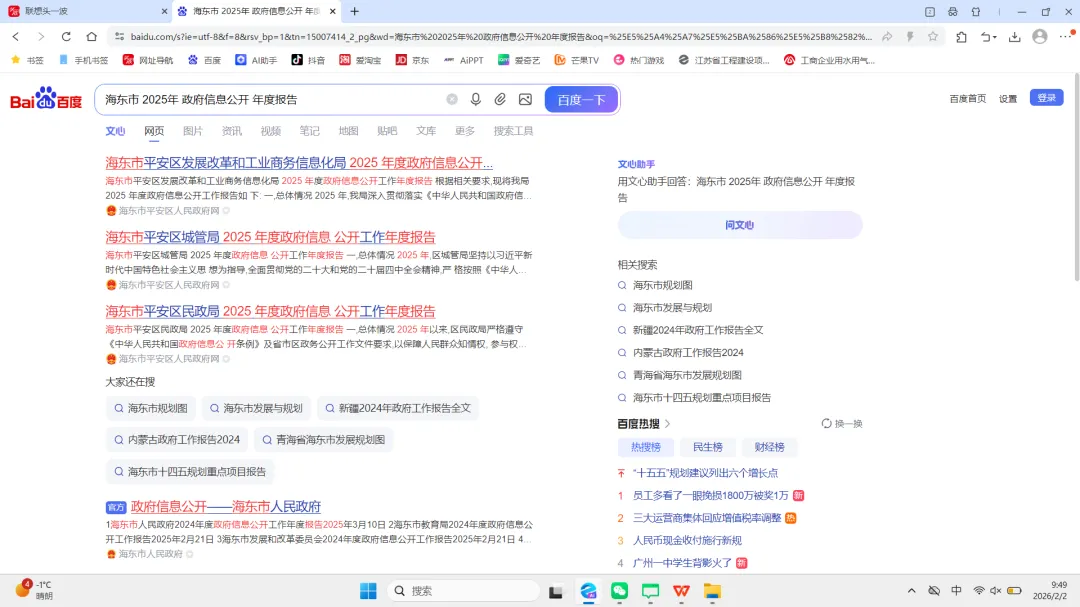Open 平安区发展改革和工业商务信息化局 result link
This screenshot has height=607, width=1080.
[299, 163]
